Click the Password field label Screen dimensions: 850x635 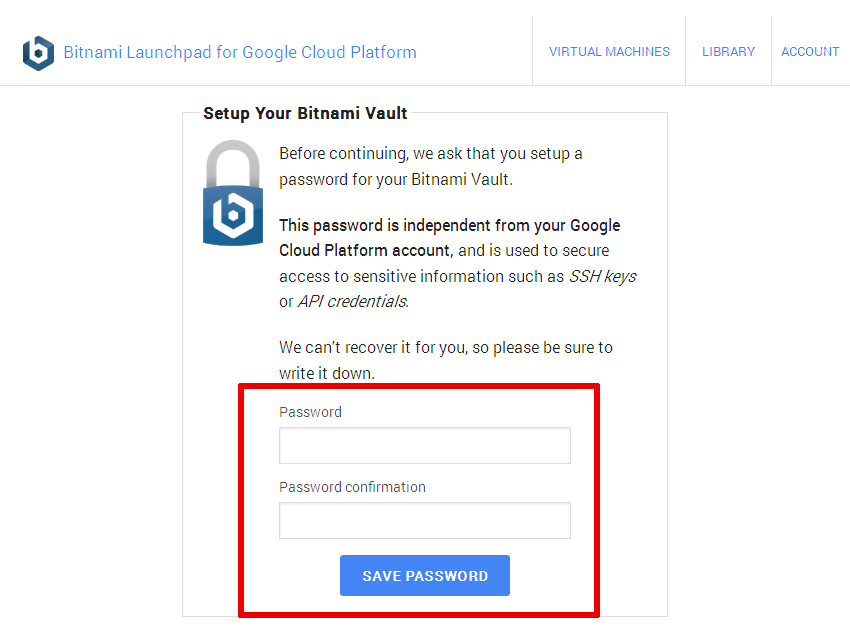[310, 412]
